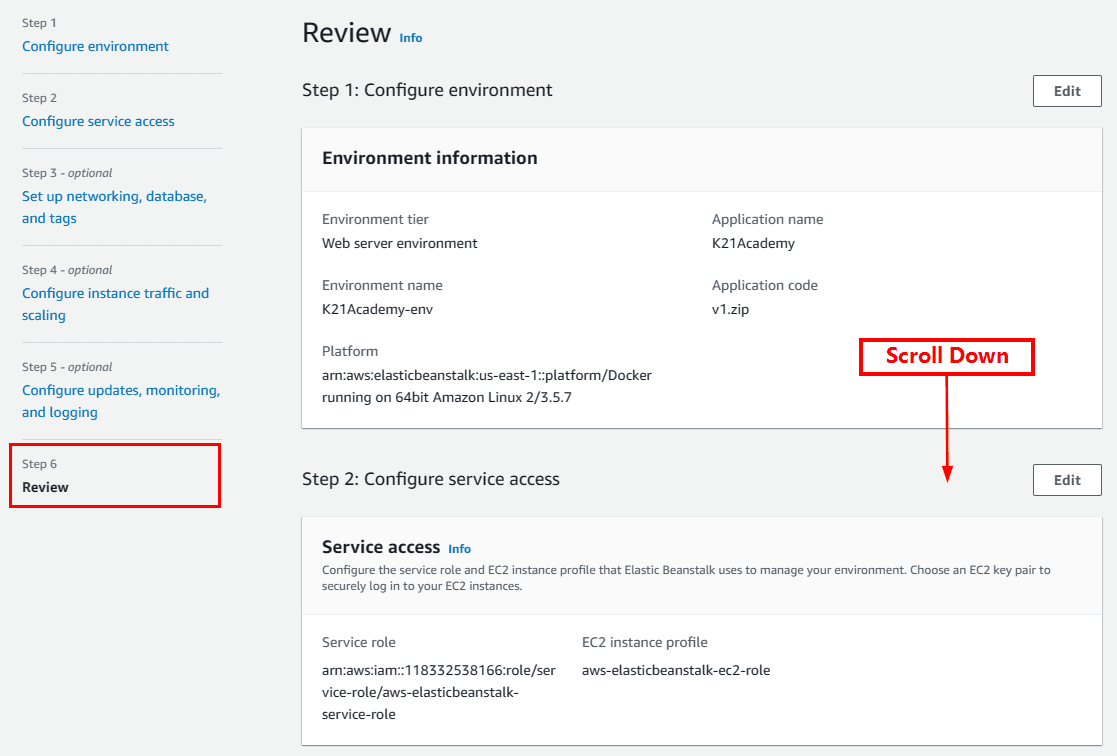Go to Configure service access step

[98, 121]
